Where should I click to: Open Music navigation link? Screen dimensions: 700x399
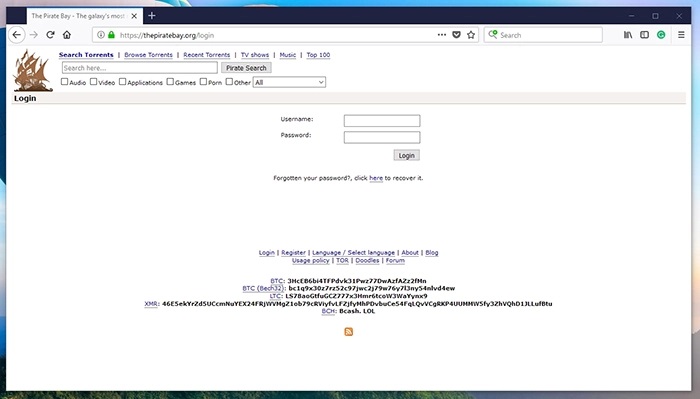pos(288,55)
